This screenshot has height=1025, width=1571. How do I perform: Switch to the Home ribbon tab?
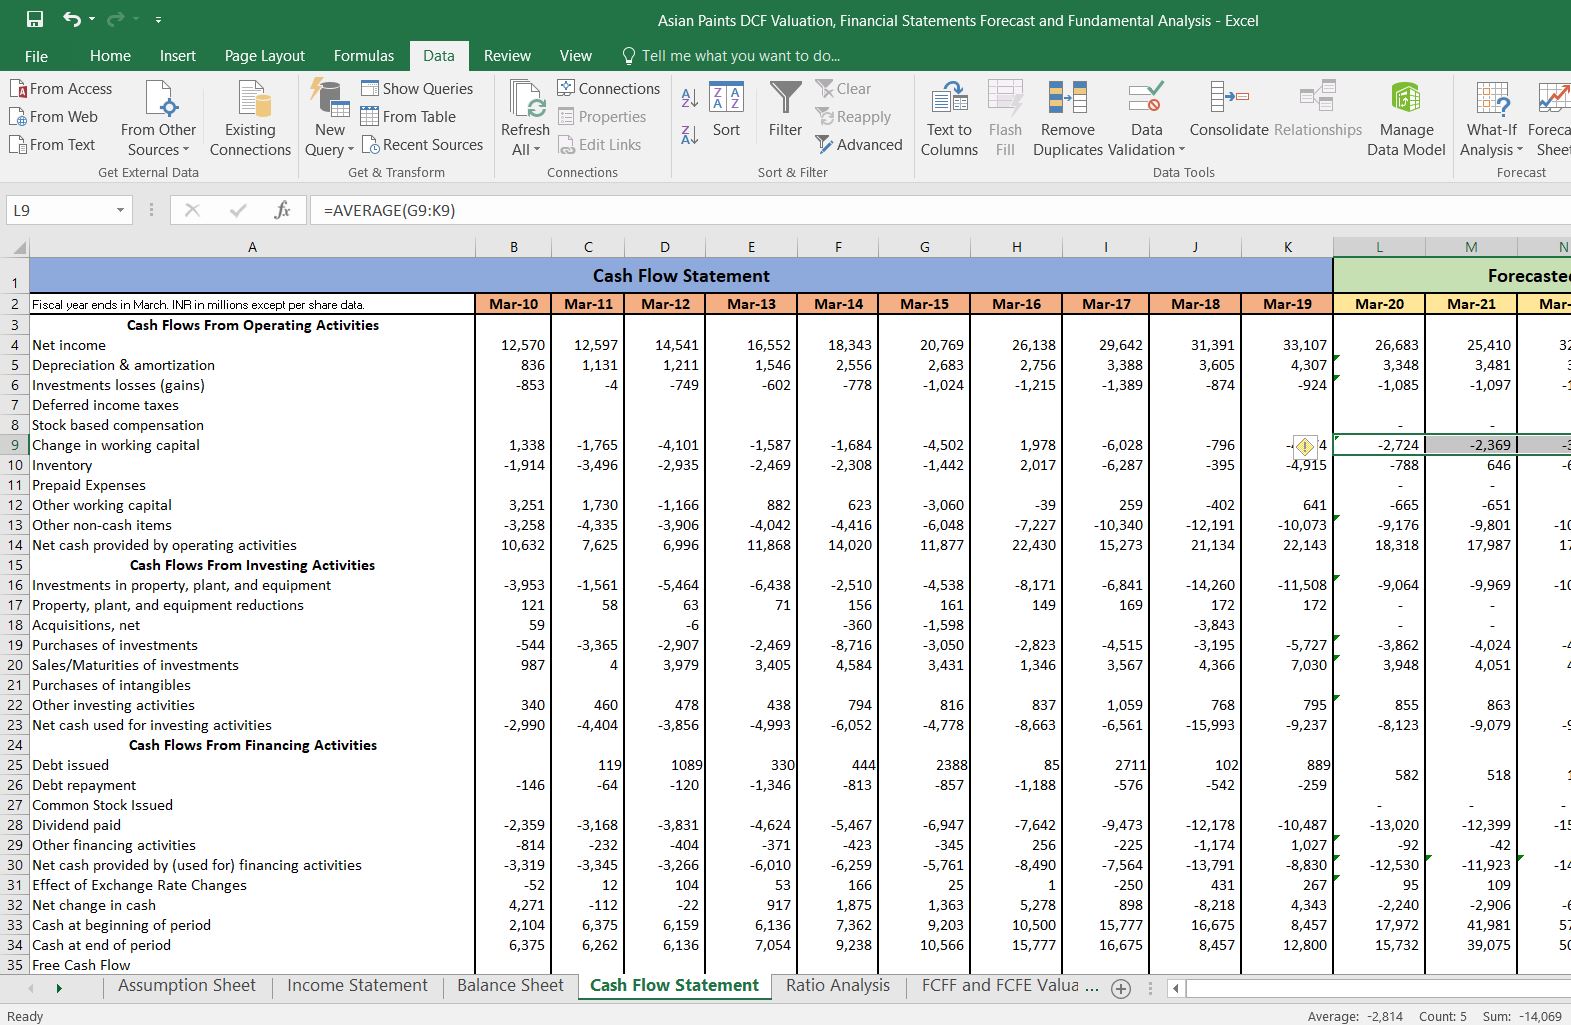coord(110,56)
